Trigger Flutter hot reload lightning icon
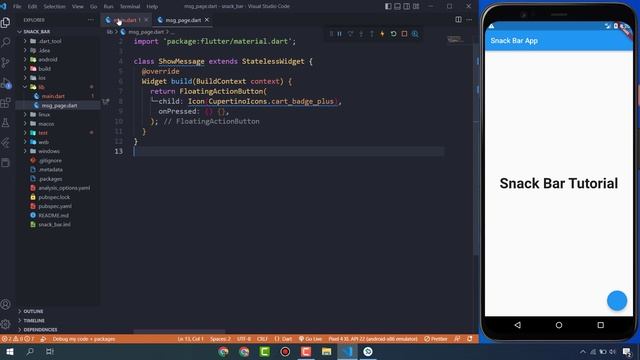Viewport: 640px width, 360px height. click(382, 34)
